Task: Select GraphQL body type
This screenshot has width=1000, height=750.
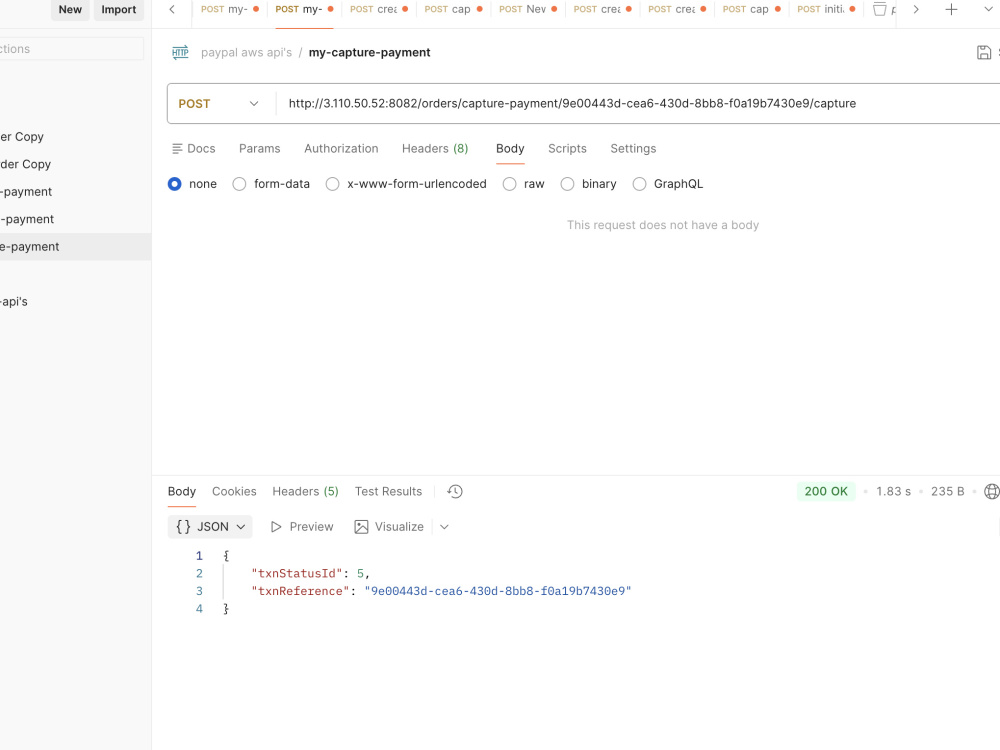Action: point(639,184)
